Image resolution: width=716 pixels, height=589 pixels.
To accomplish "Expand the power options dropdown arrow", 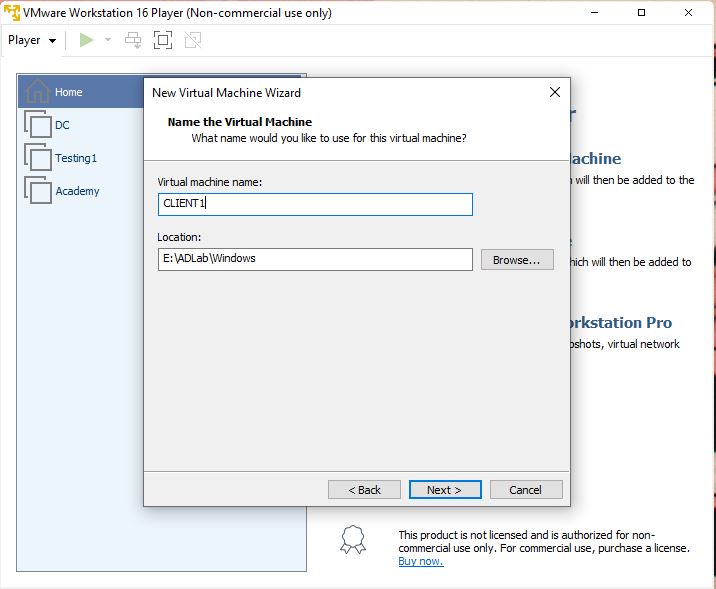I will pyautogui.click(x=108, y=40).
